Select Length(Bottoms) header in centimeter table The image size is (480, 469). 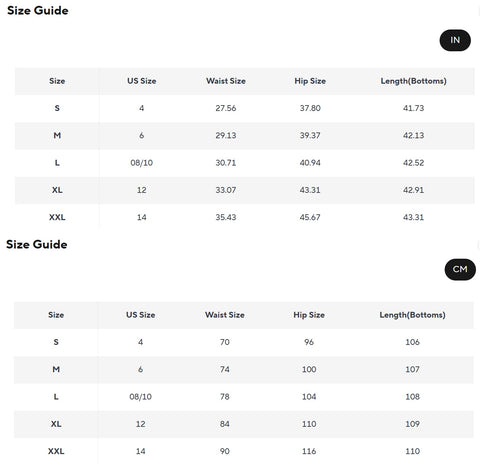tap(412, 315)
